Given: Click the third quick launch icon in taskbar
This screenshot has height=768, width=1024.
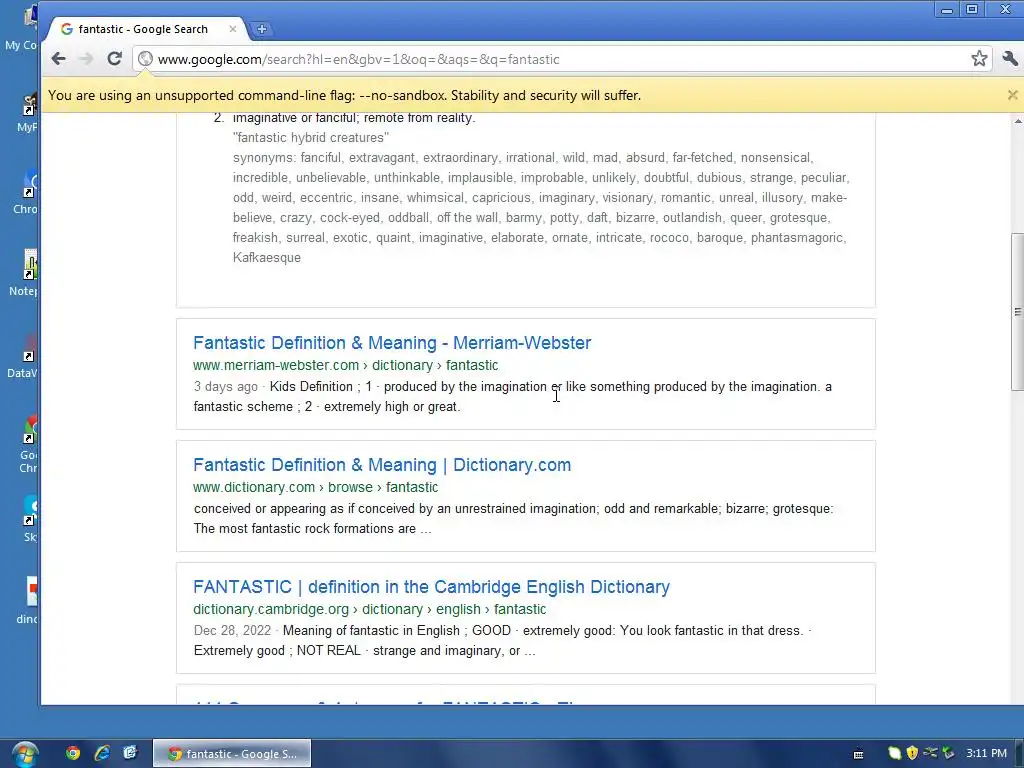Looking at the screenshot, I should point(130,754).
